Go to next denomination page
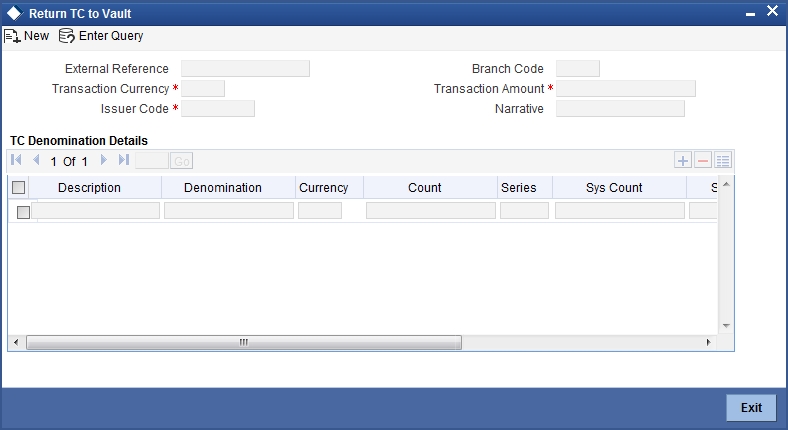The height and width of the screenshot is (430, 788). click(104, 160)
